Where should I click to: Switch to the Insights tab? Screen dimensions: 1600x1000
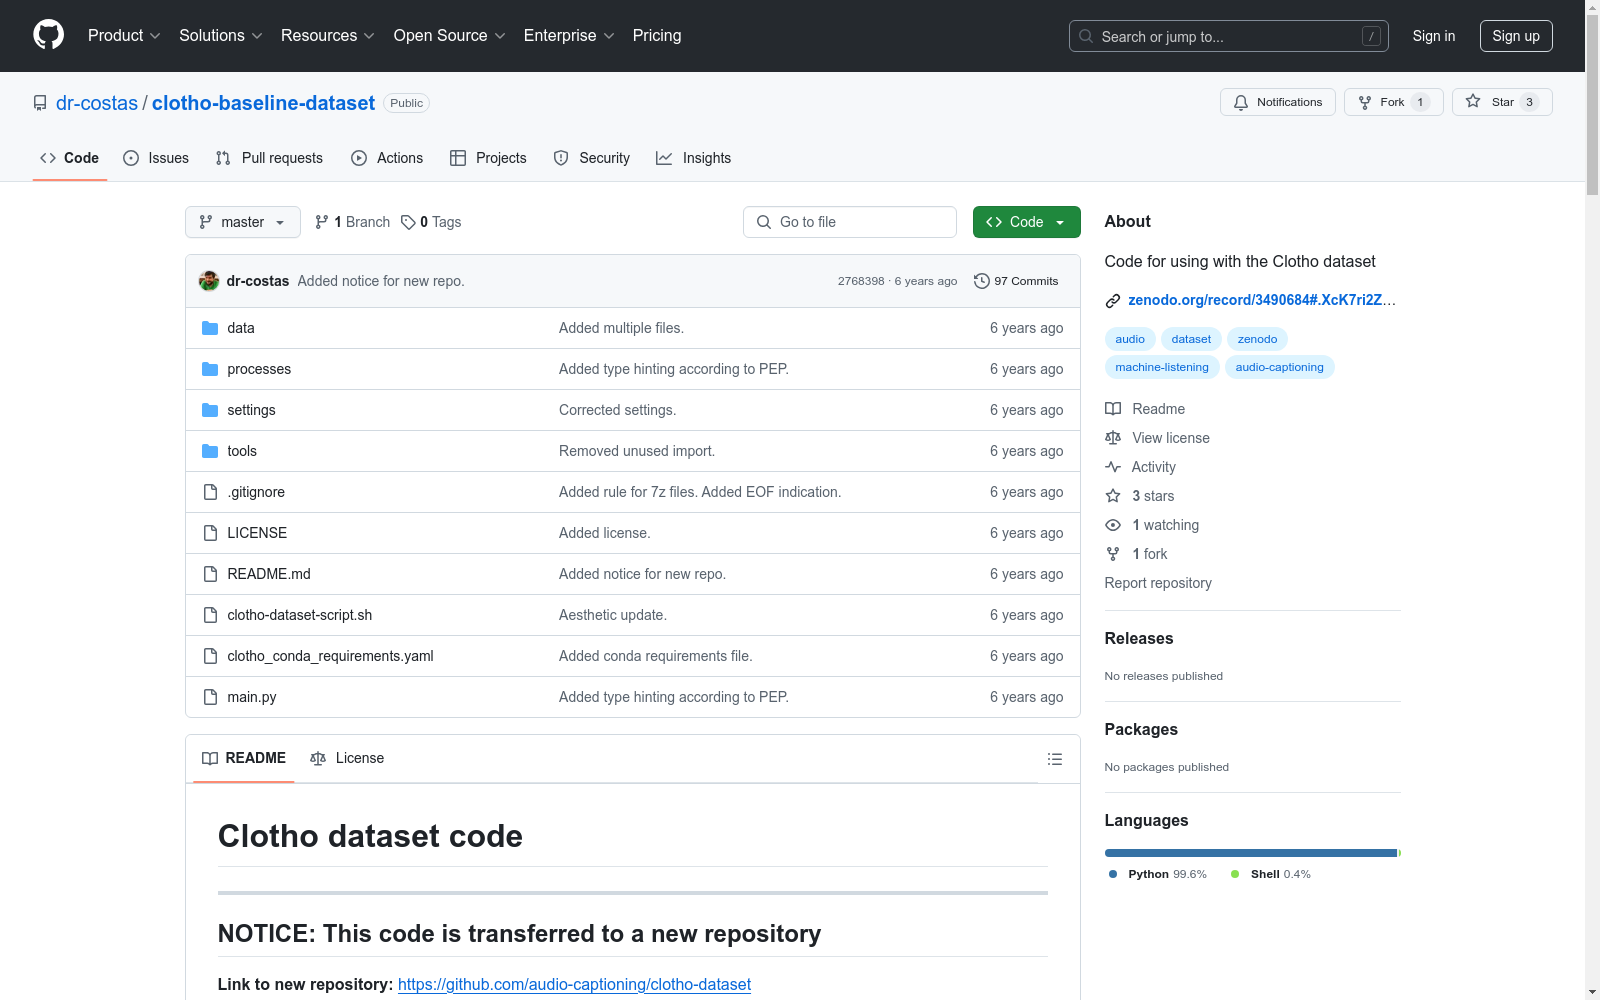693,158
